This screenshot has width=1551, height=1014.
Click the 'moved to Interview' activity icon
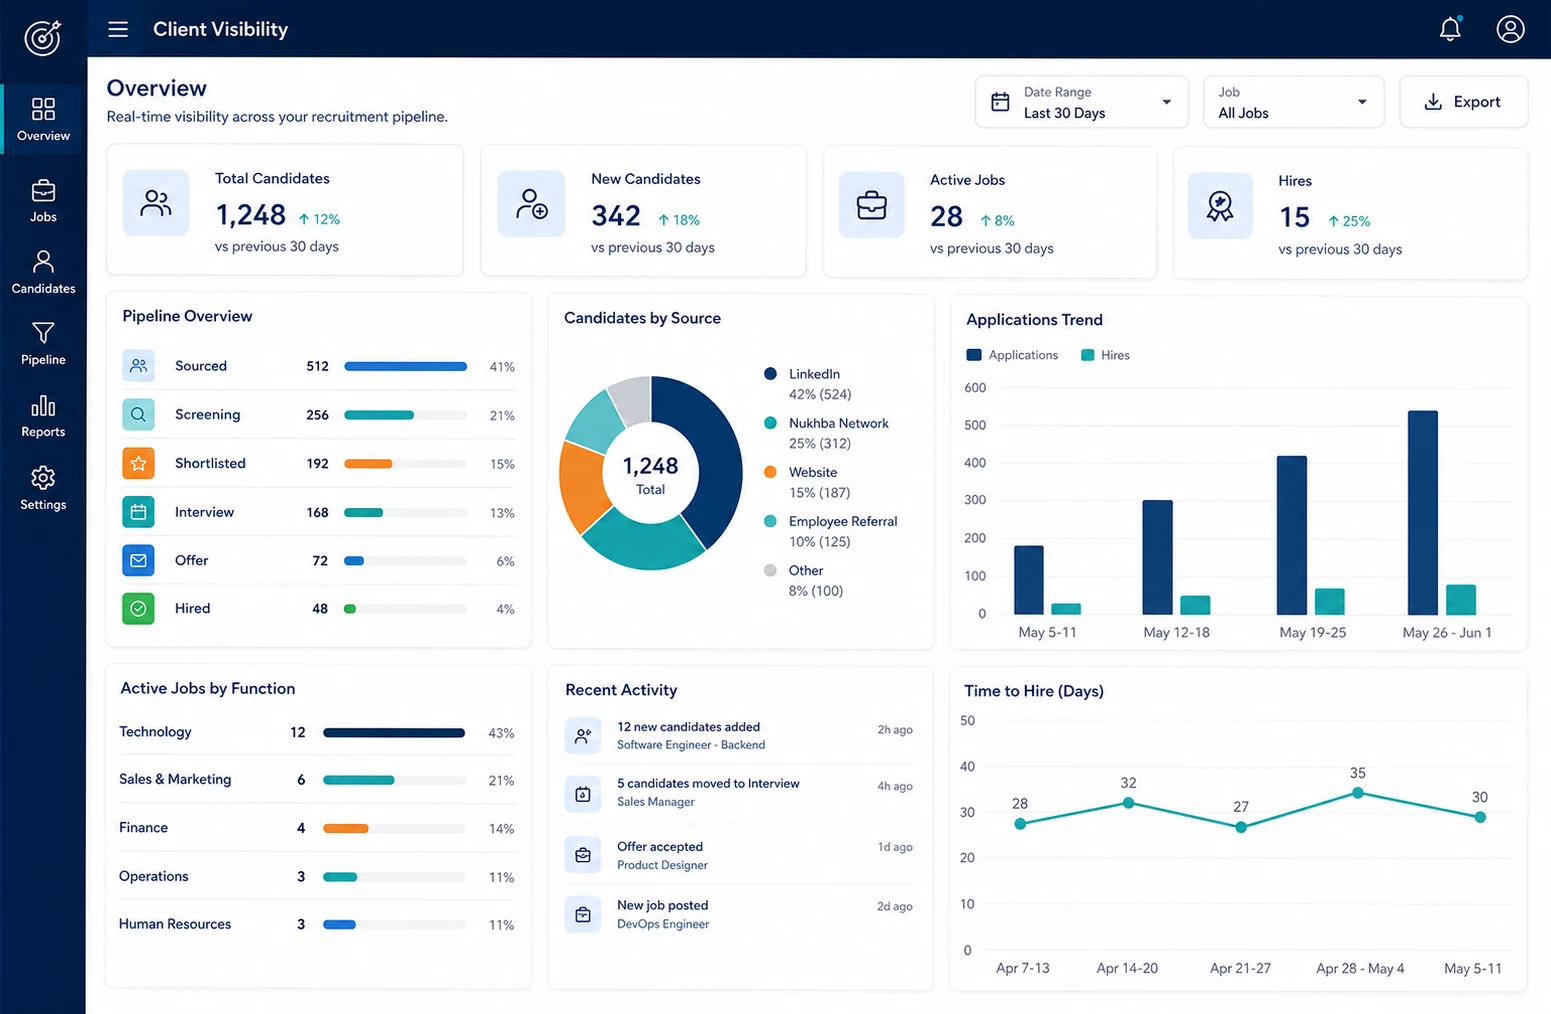coord(582,794)
